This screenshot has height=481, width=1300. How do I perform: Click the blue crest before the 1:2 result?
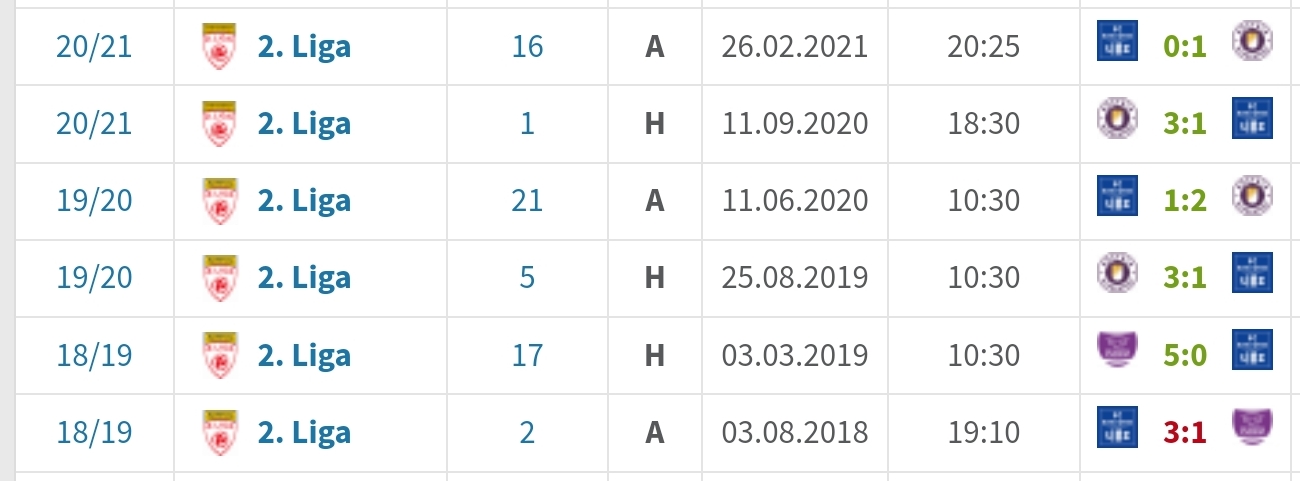(1111, 198)
